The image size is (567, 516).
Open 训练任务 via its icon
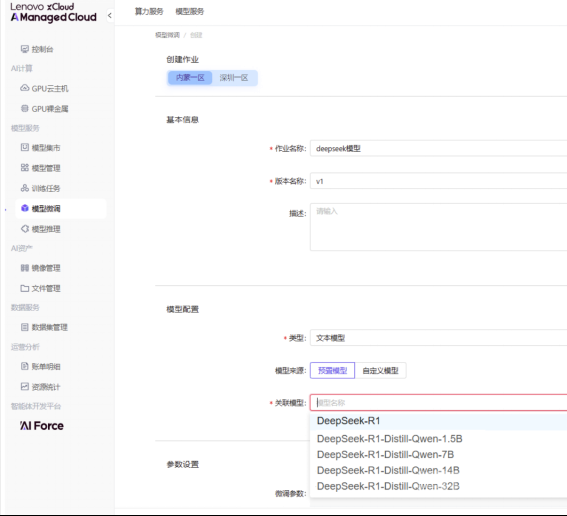tap(25, 188)
